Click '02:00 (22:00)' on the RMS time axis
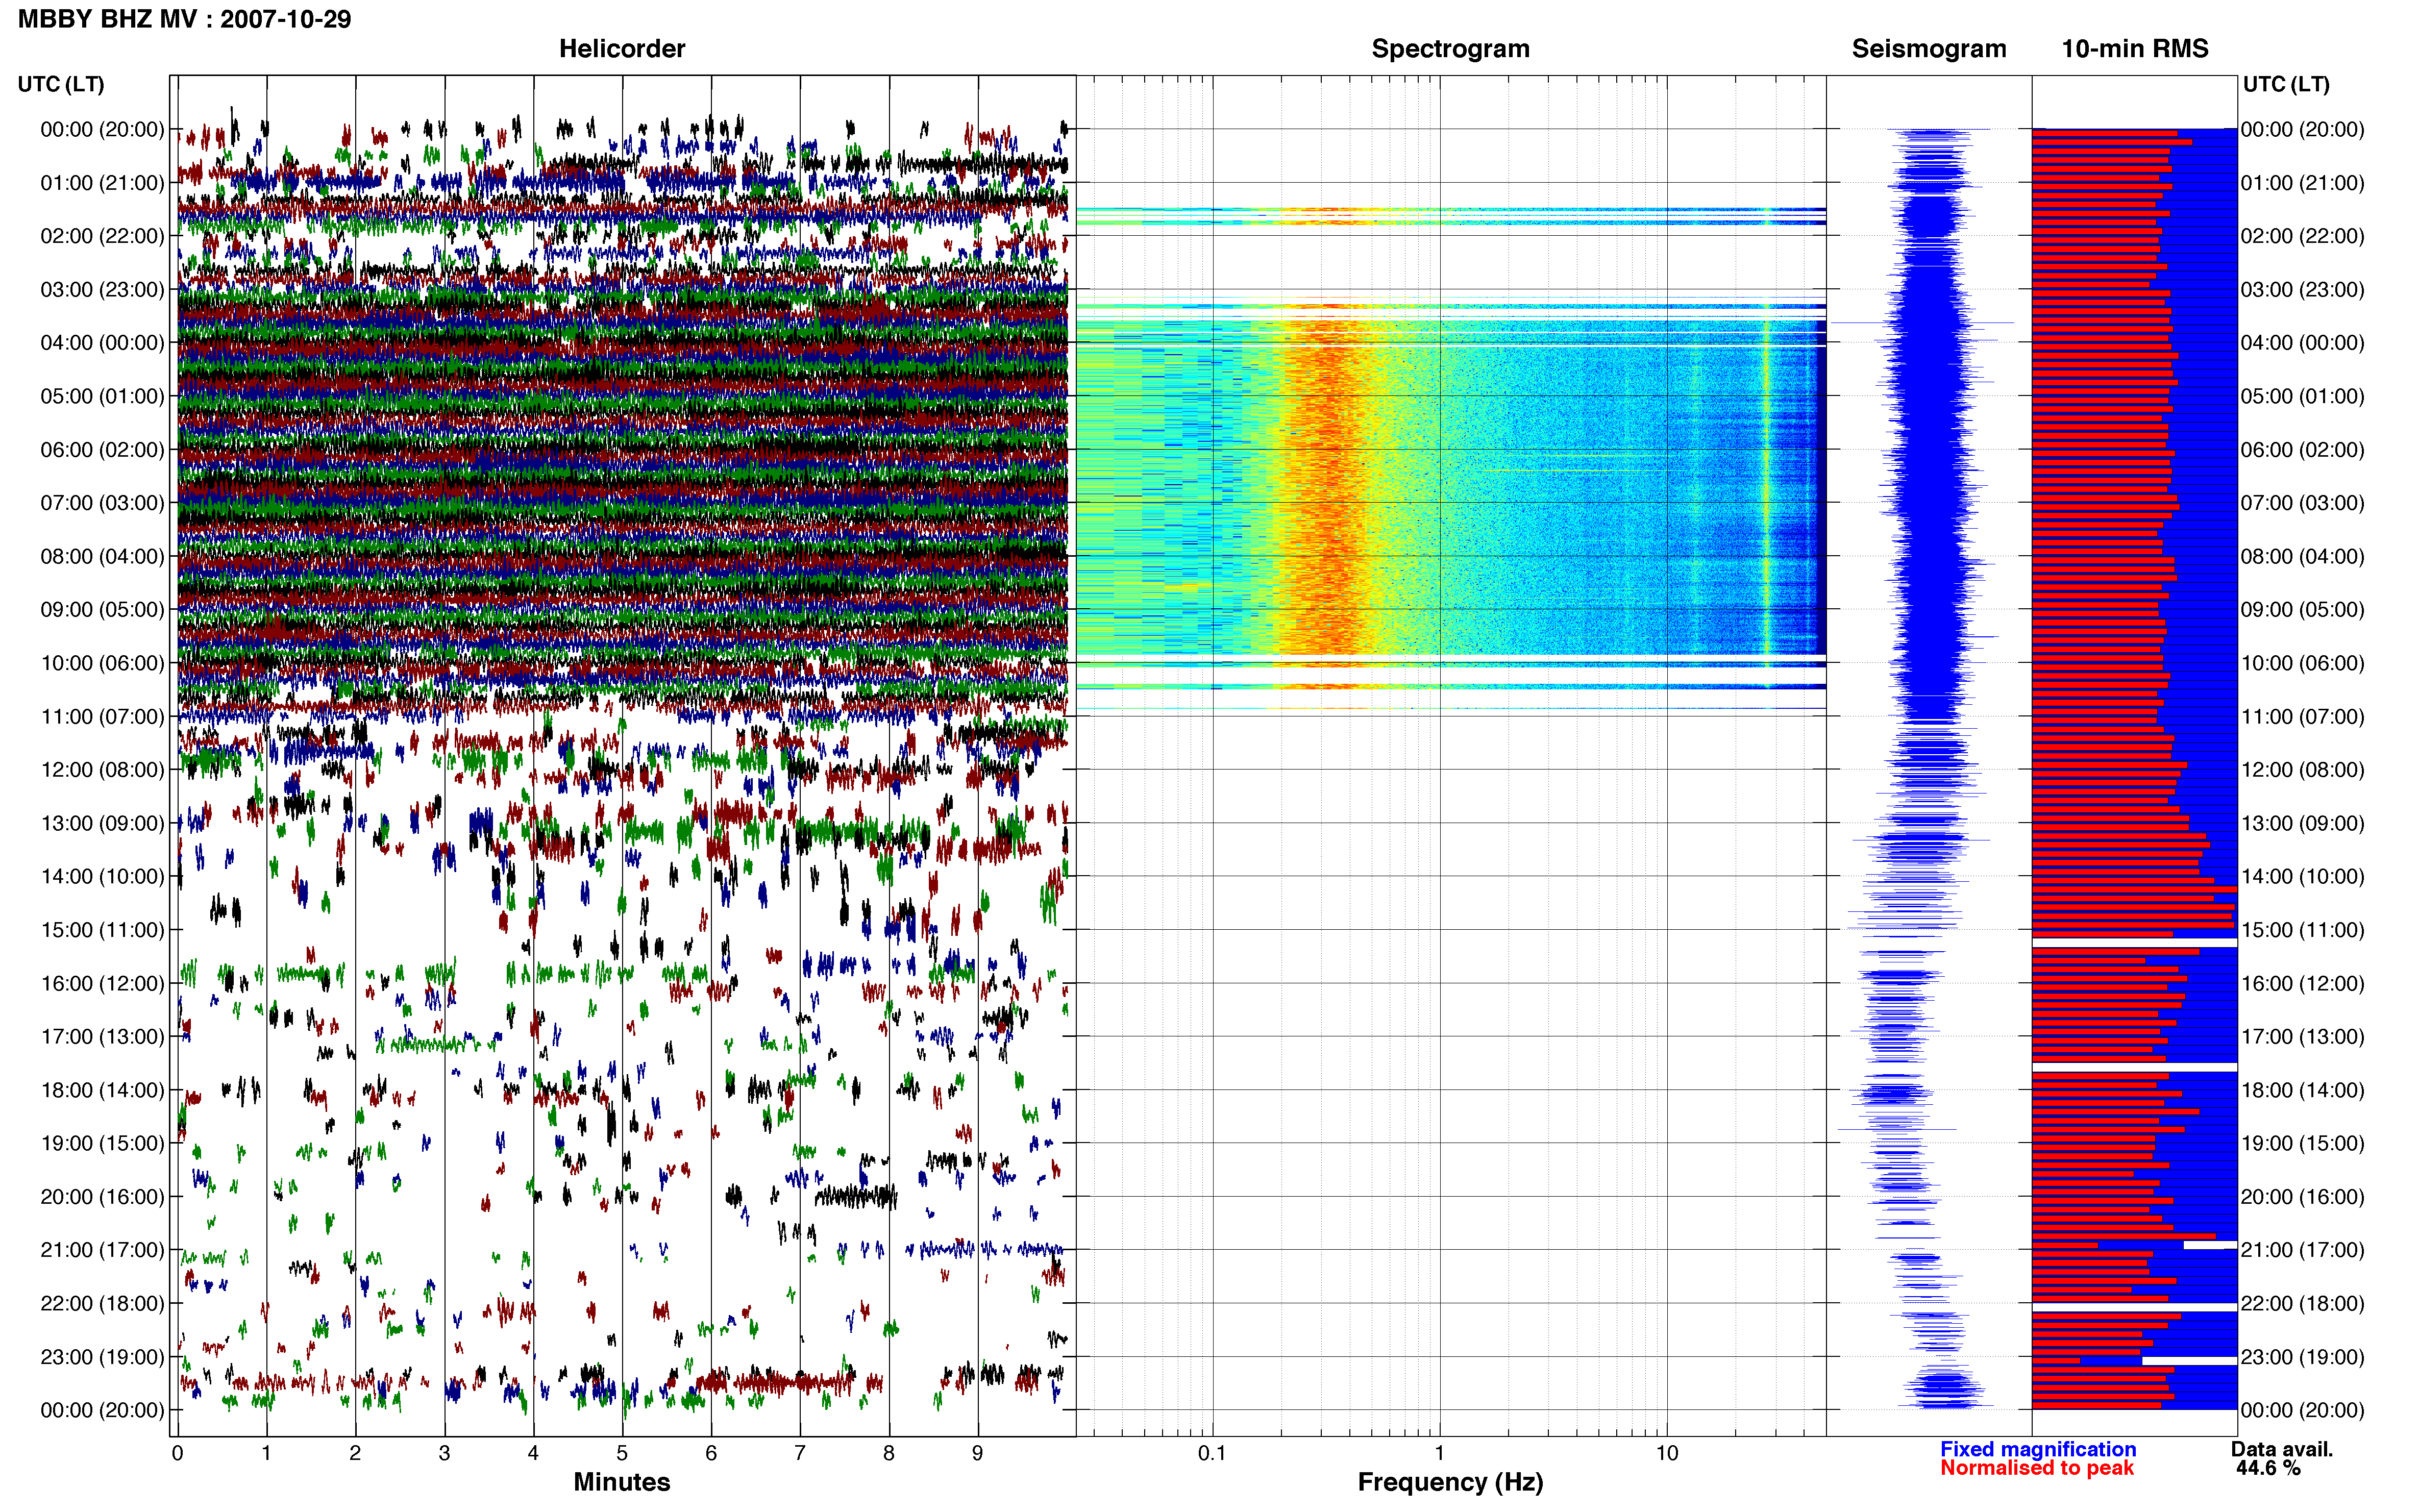This screenshot has width=2419, height=1512. [2302, 237]
